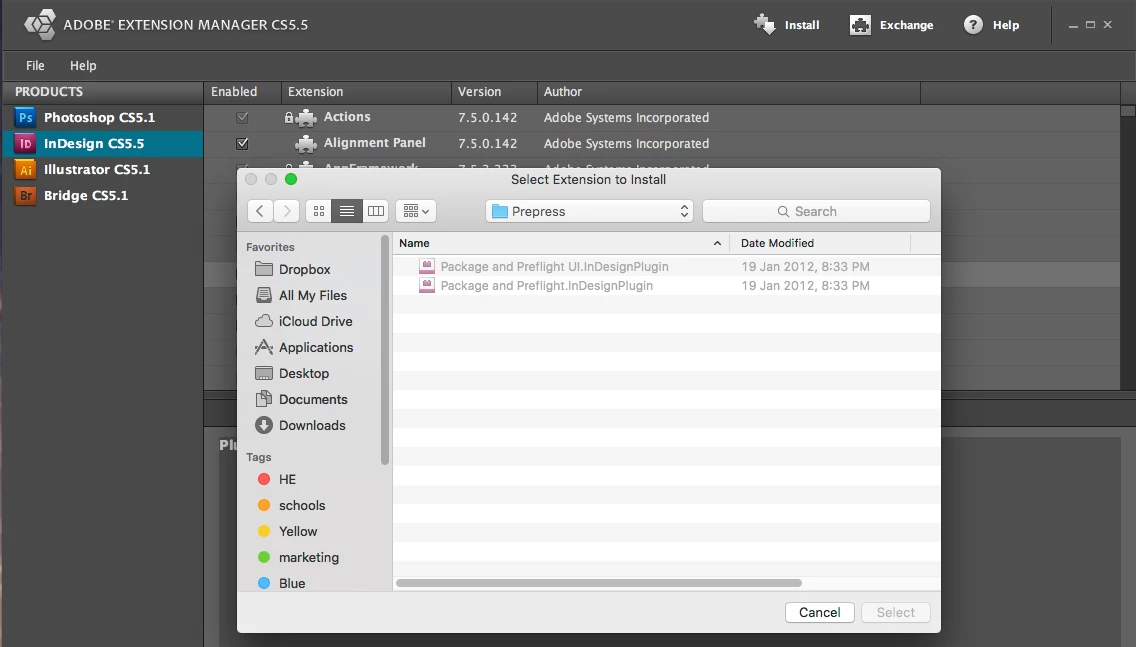Sort by the Author column header
1136x647 pixels.
(728, 92)
